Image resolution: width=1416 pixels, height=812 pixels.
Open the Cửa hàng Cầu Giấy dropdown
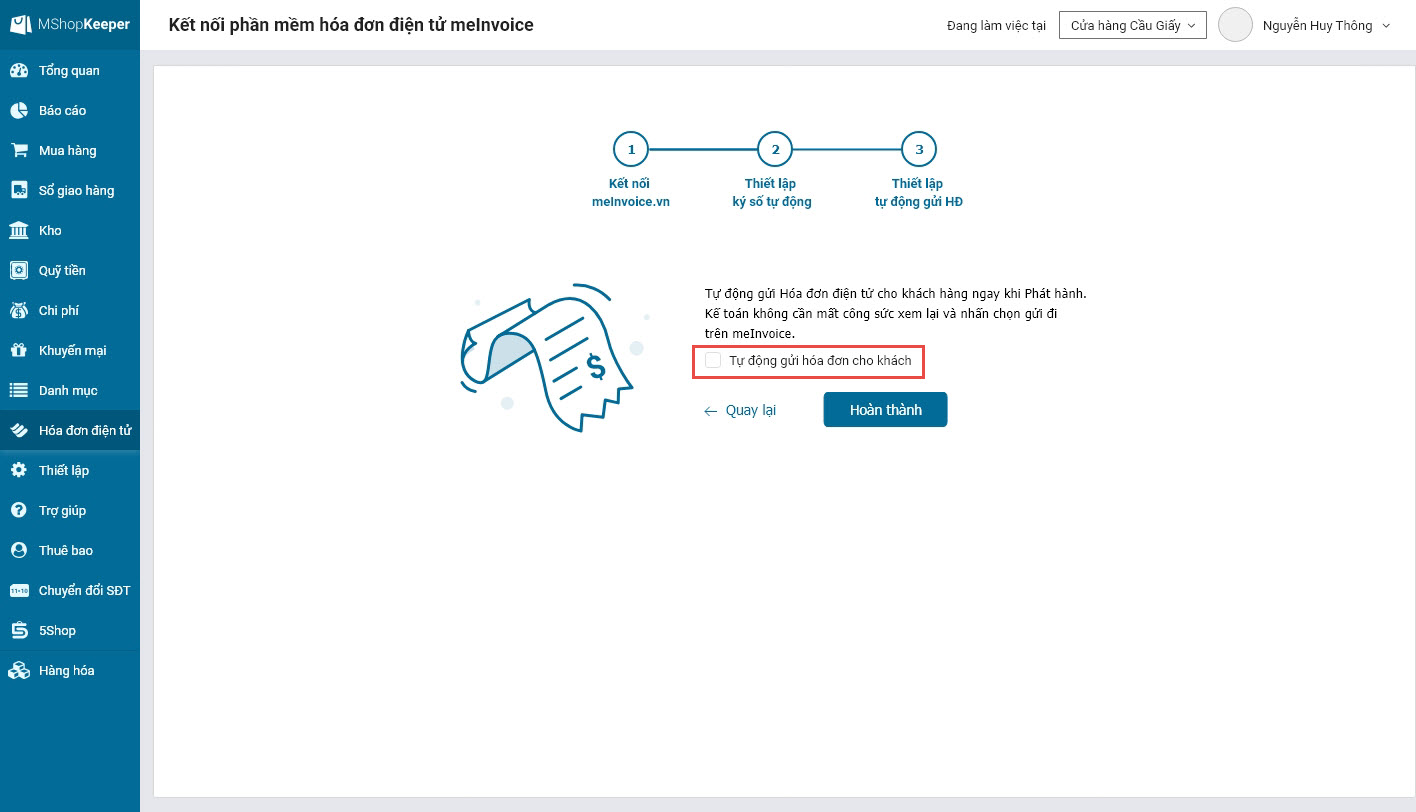point(1133,25)
